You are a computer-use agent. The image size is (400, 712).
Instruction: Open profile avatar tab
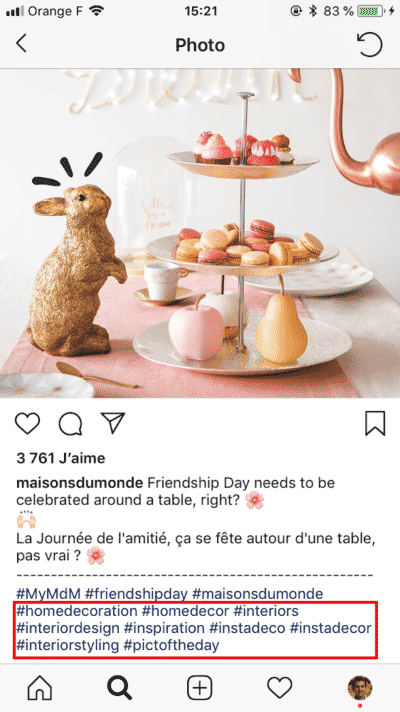(360, 688)
